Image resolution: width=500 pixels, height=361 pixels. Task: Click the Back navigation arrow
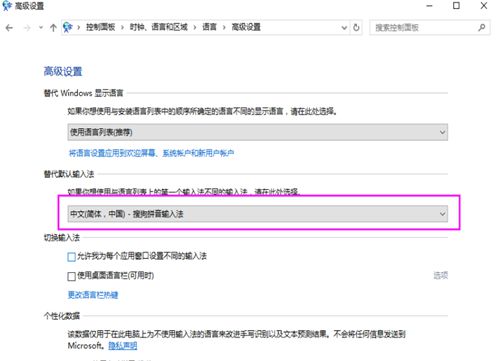pyautogui.click(x=9, y=28)
